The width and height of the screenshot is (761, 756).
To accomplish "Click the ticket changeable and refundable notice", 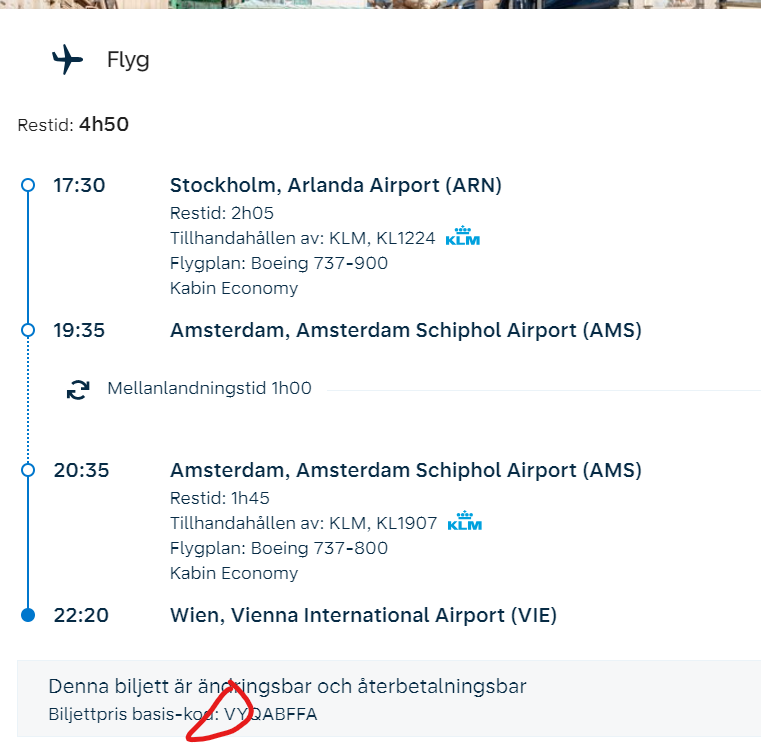I will point(287,686).
